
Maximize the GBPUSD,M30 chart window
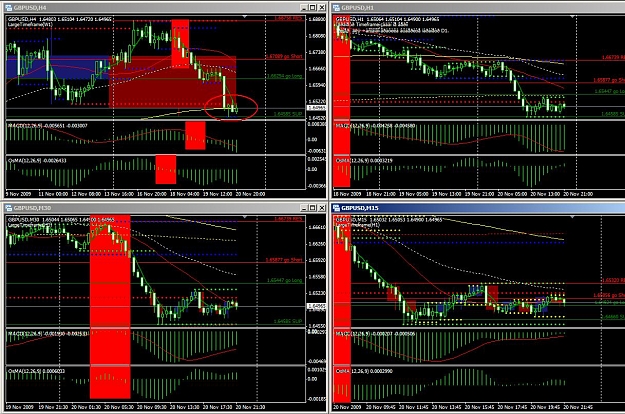(x=312, y=208)
